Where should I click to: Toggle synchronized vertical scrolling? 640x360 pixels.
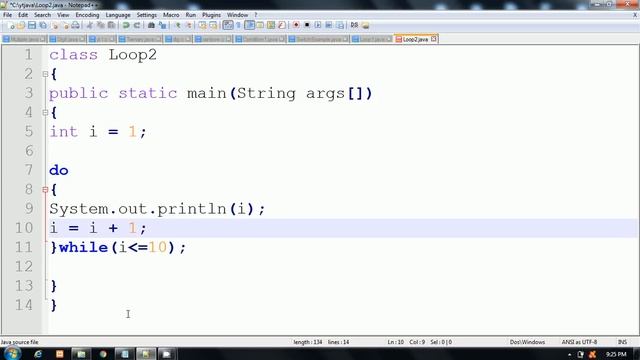(202, 25)
